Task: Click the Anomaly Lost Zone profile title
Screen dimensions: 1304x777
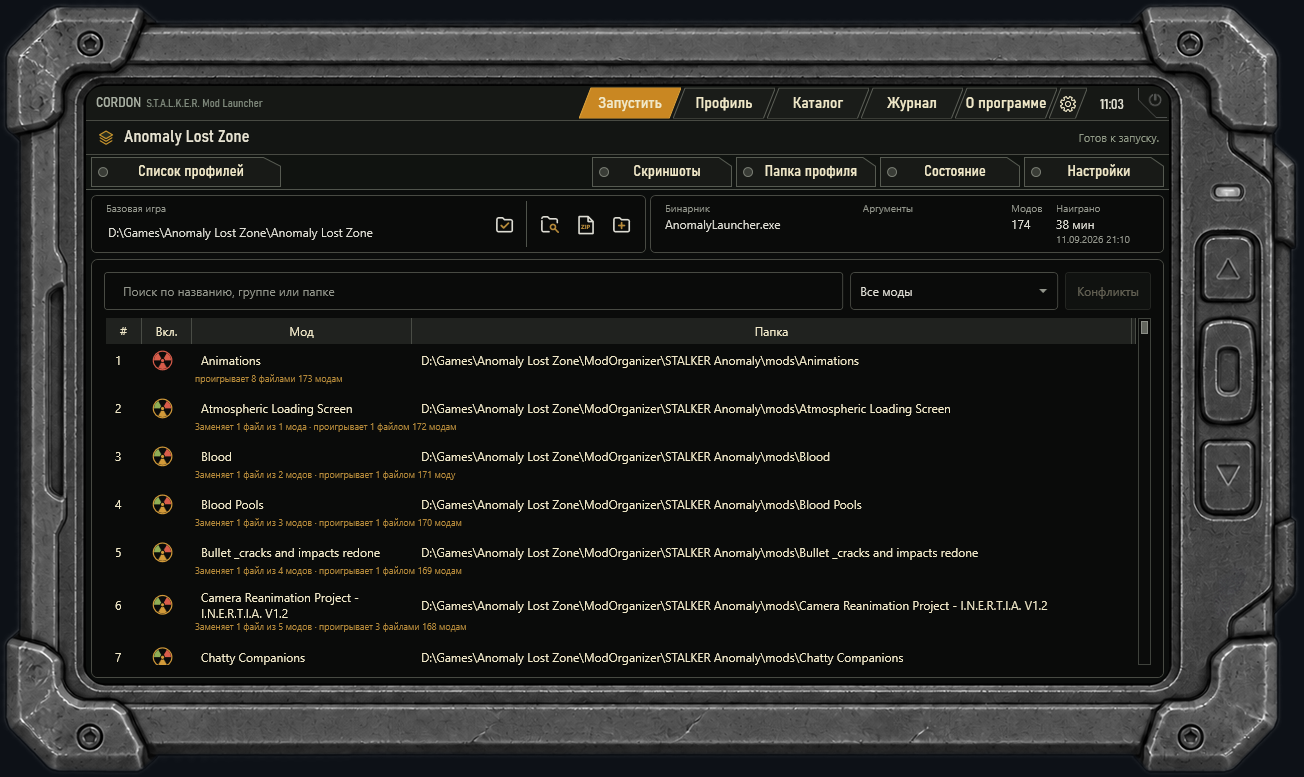Action: coord(186,137)
